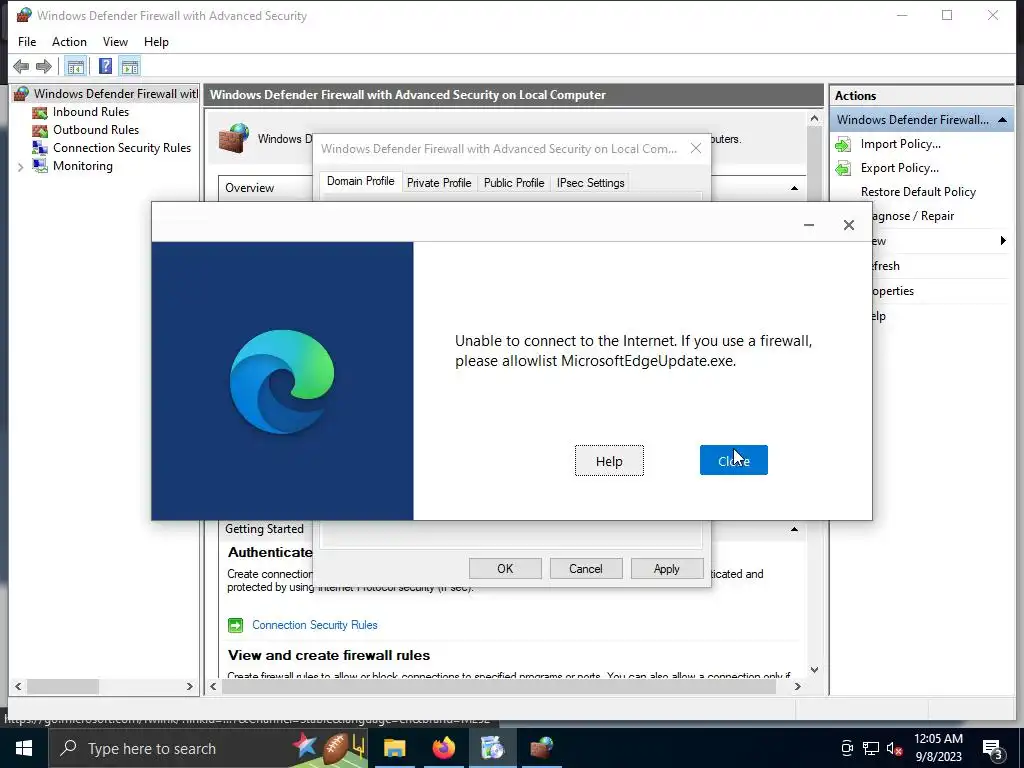The image size is (1024, 768).
Task: Open File Explorer from the taskbar
Action: click(394, 748)
